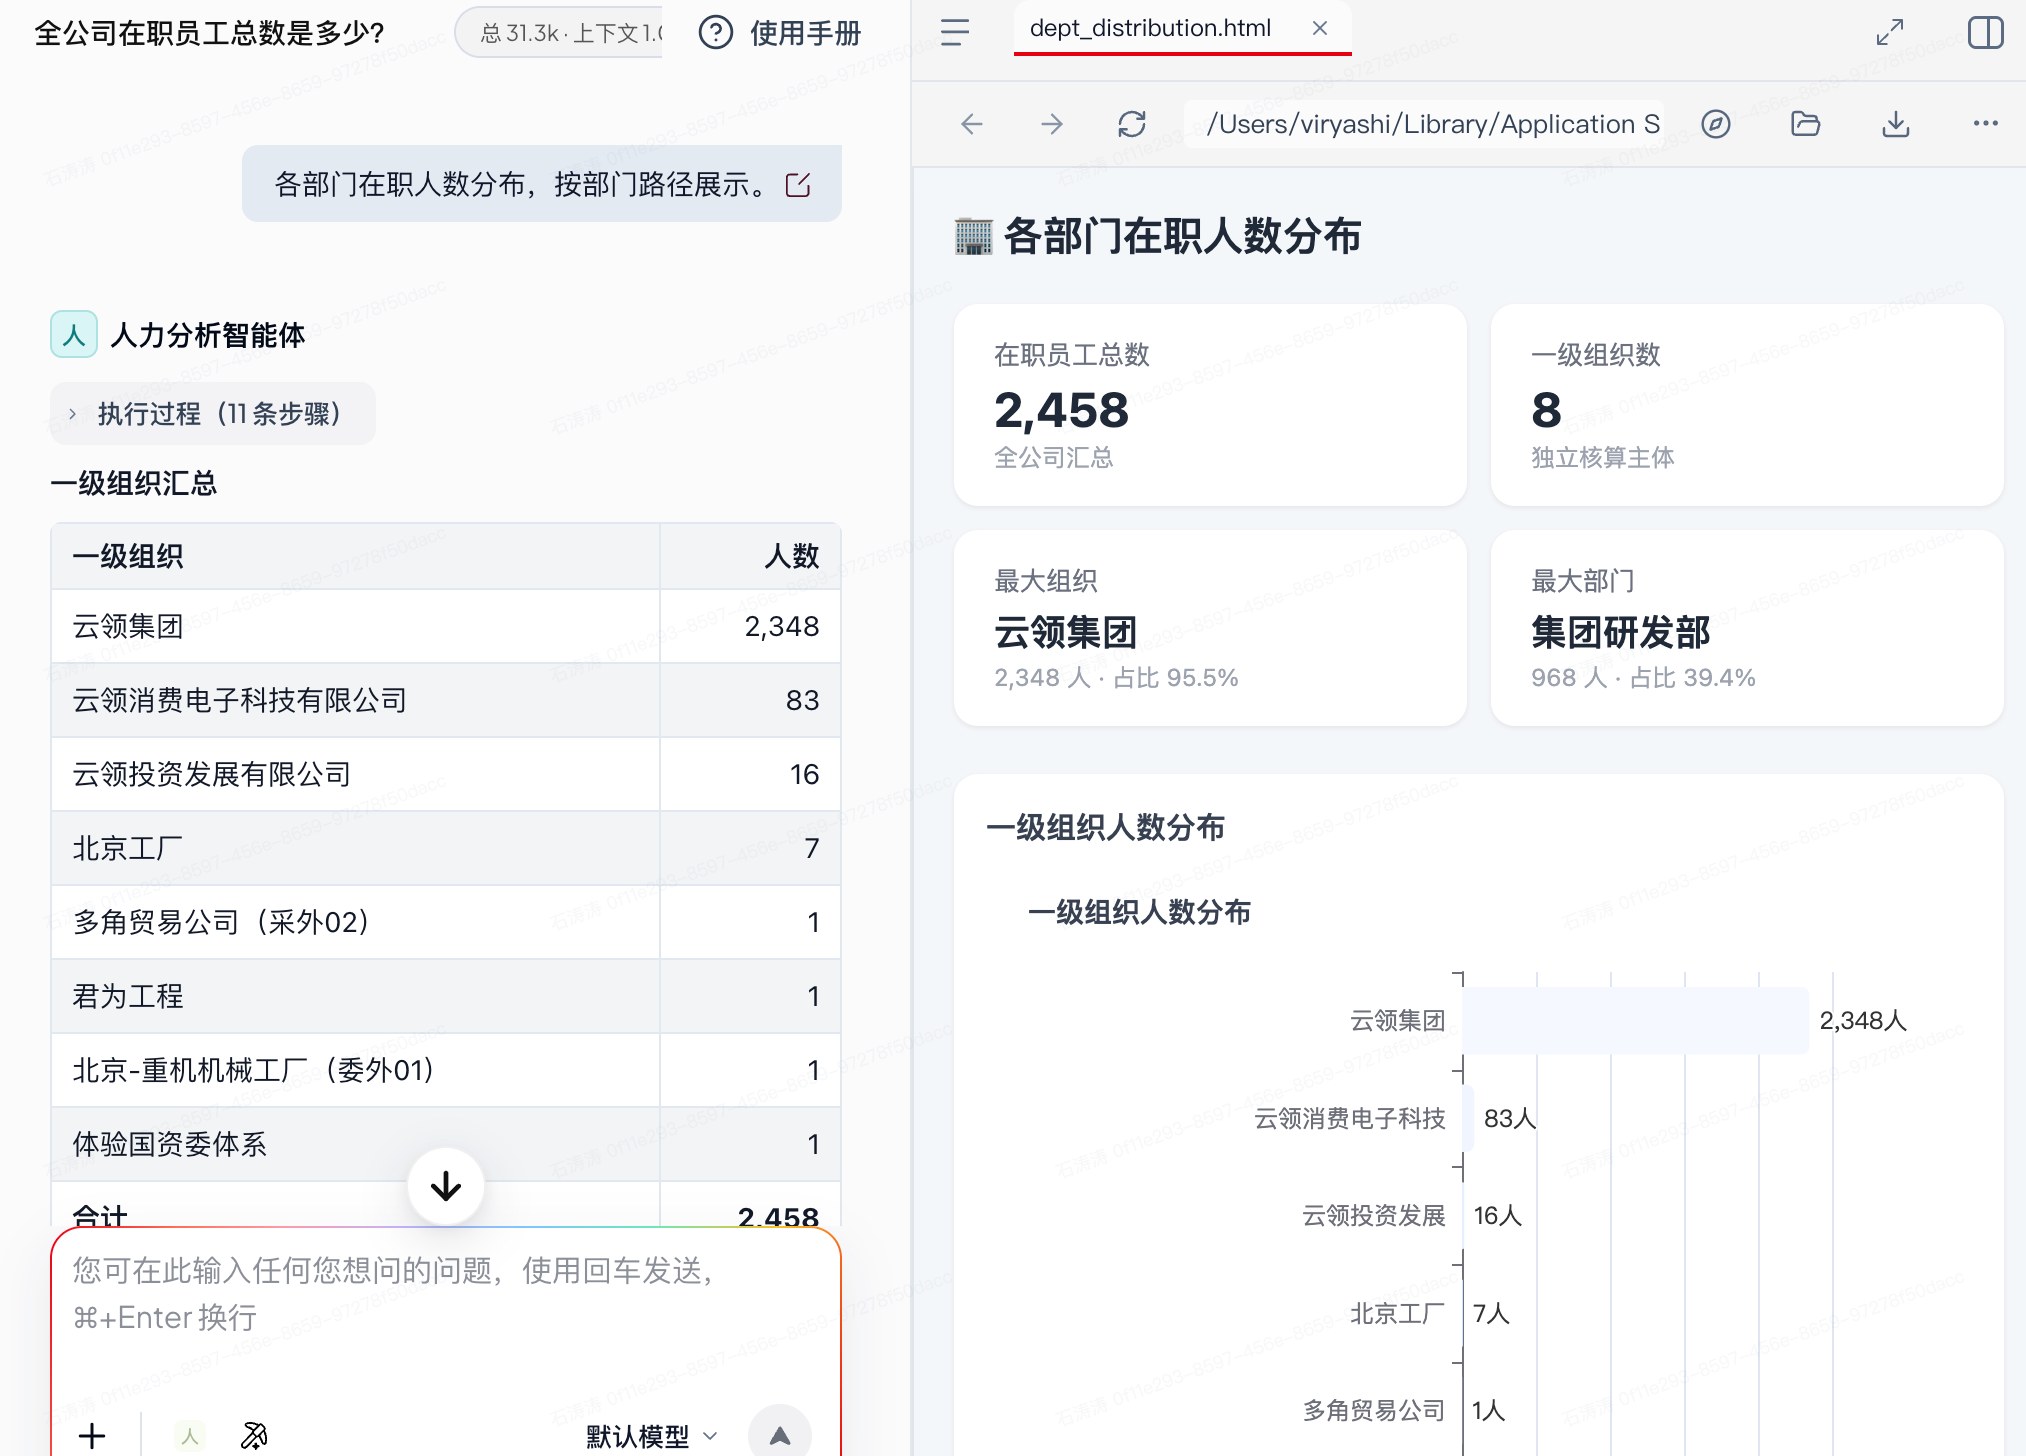Send the message with the up-arrow button
The width and height of the screenshot is (2026, 1456).
click(x=780, y=1436)
